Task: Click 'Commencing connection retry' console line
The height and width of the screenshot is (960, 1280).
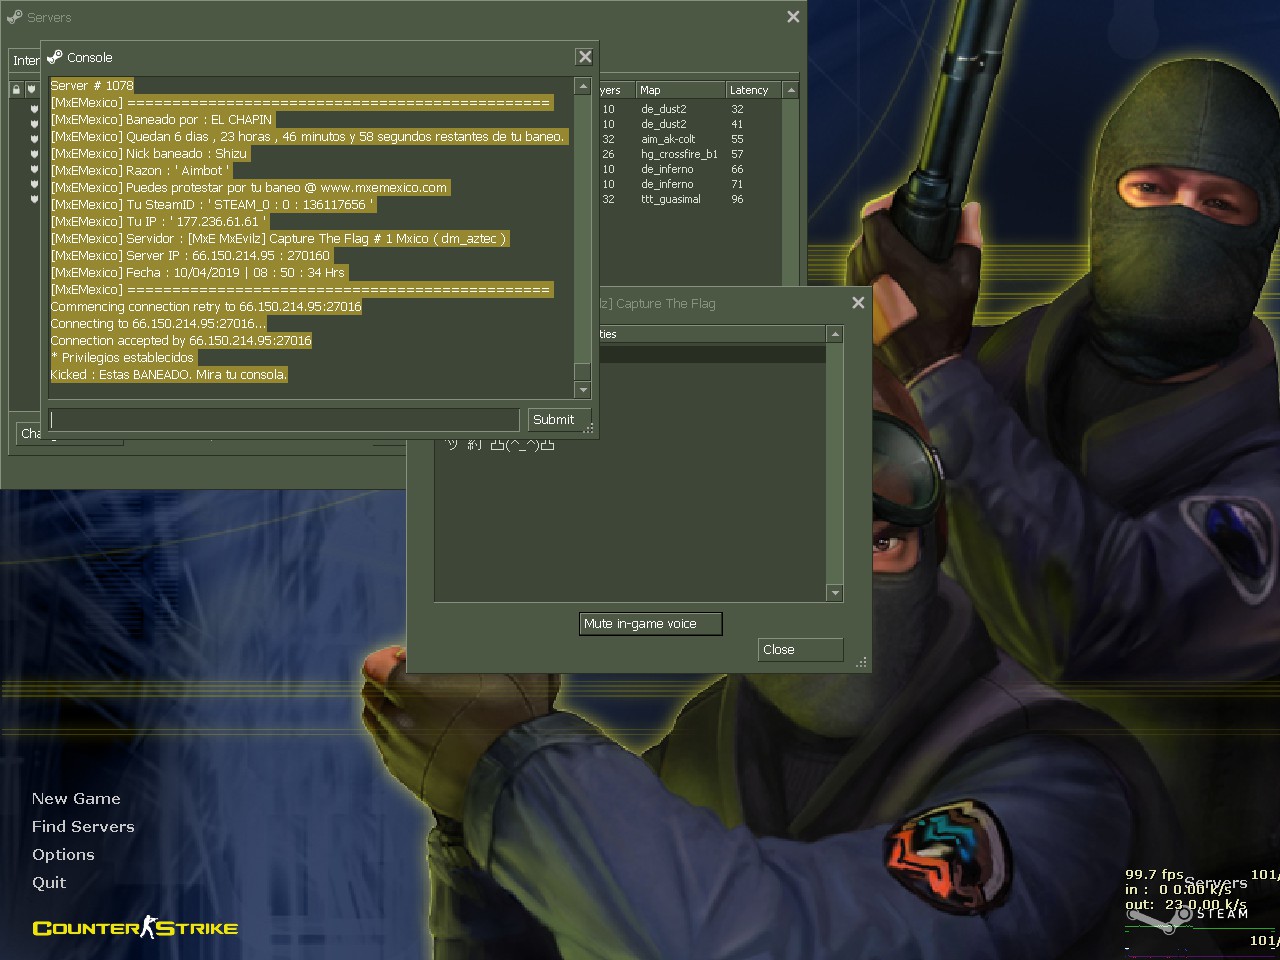Action: tap(206, 307)
